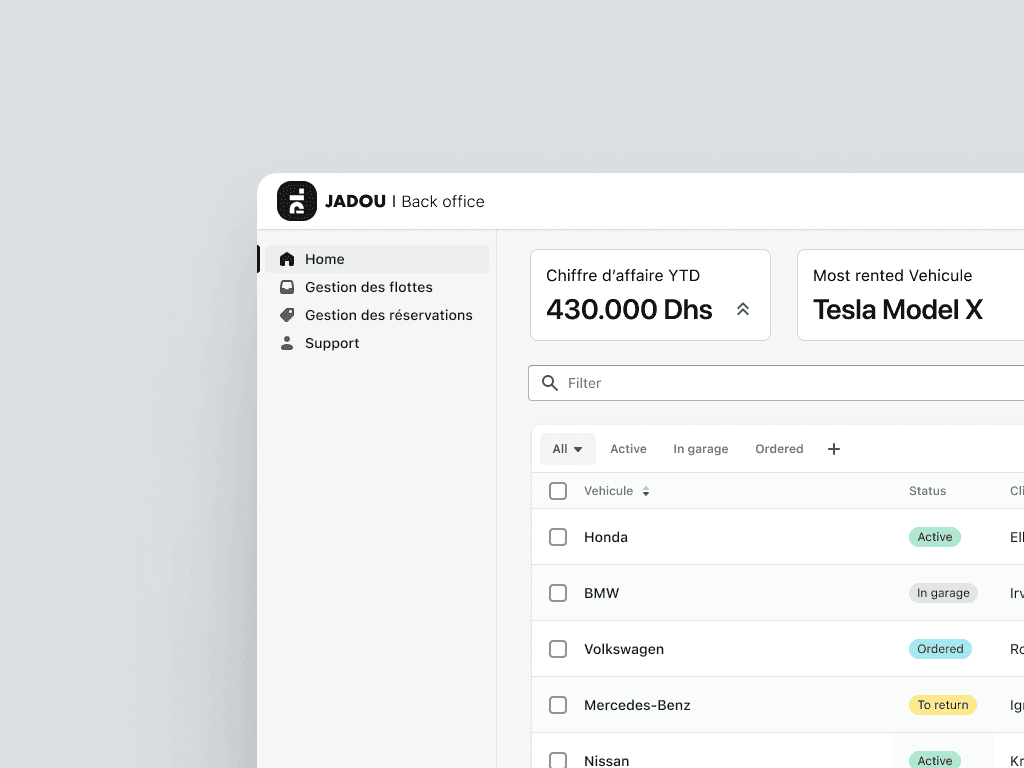Image resolution: width=1024 pixels, height=768 pixels.
Task: Click the Active badge in Honda row
Action: [935, 537]
